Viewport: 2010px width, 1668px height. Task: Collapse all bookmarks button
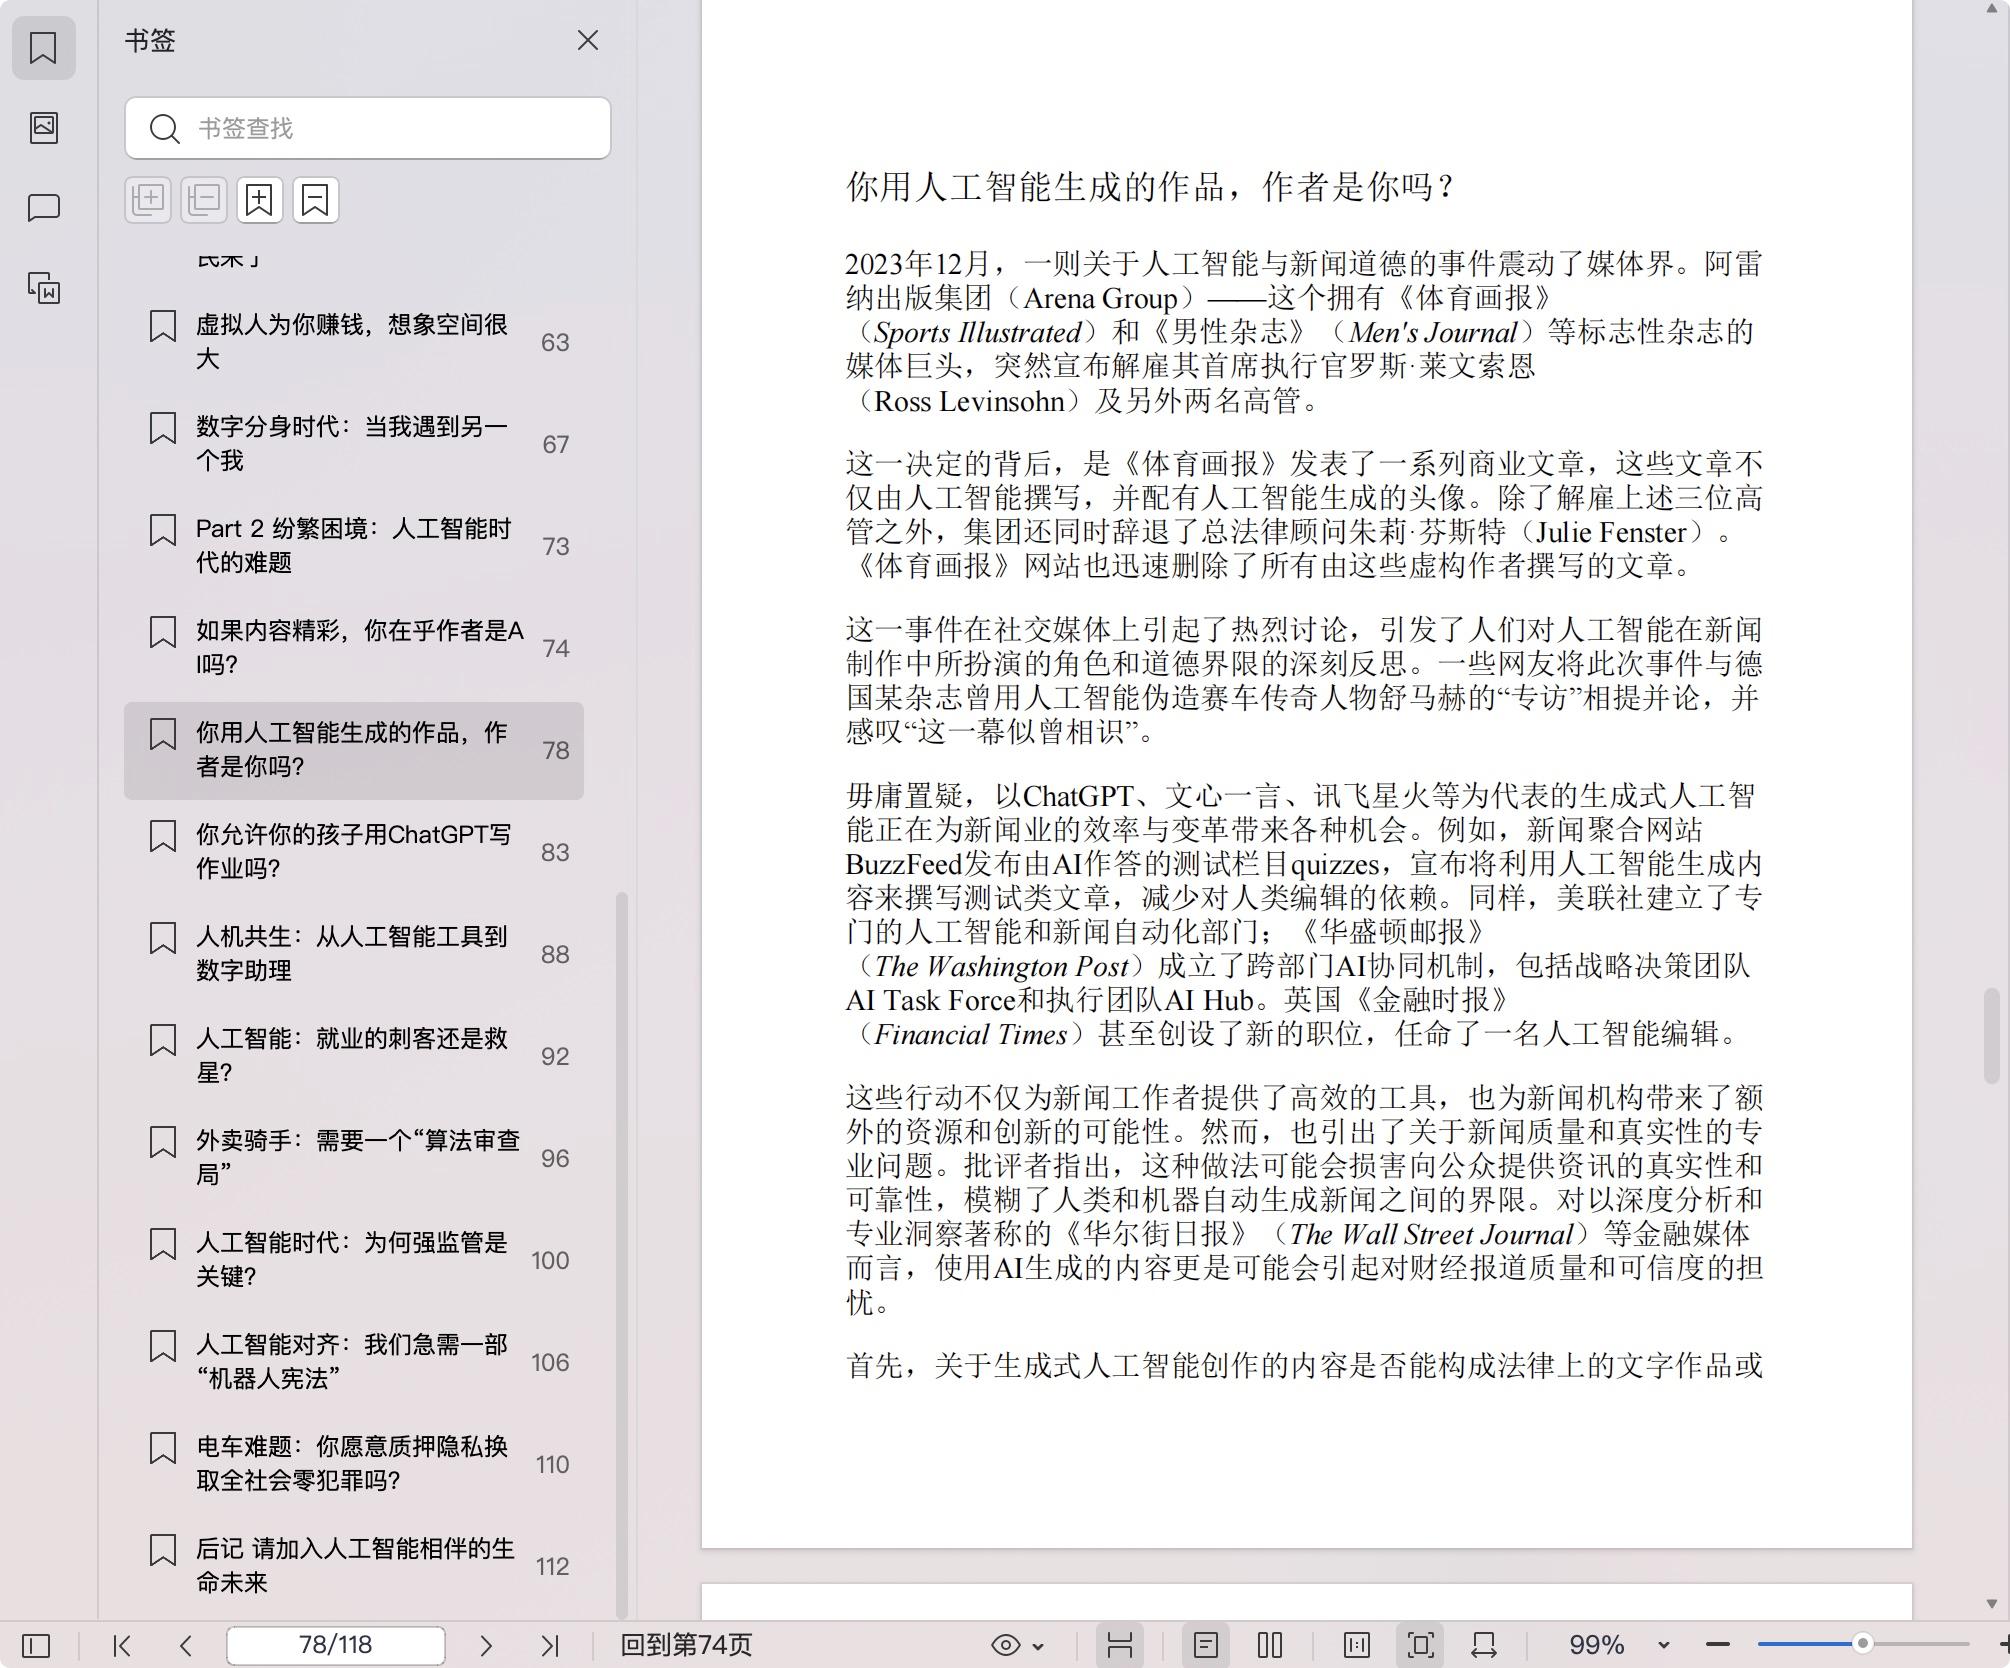[204, 200]
